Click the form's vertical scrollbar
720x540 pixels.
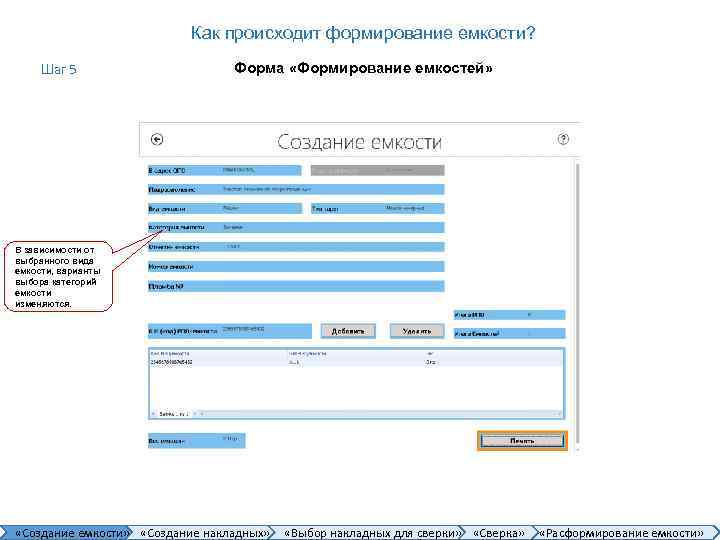coord(577,303)
